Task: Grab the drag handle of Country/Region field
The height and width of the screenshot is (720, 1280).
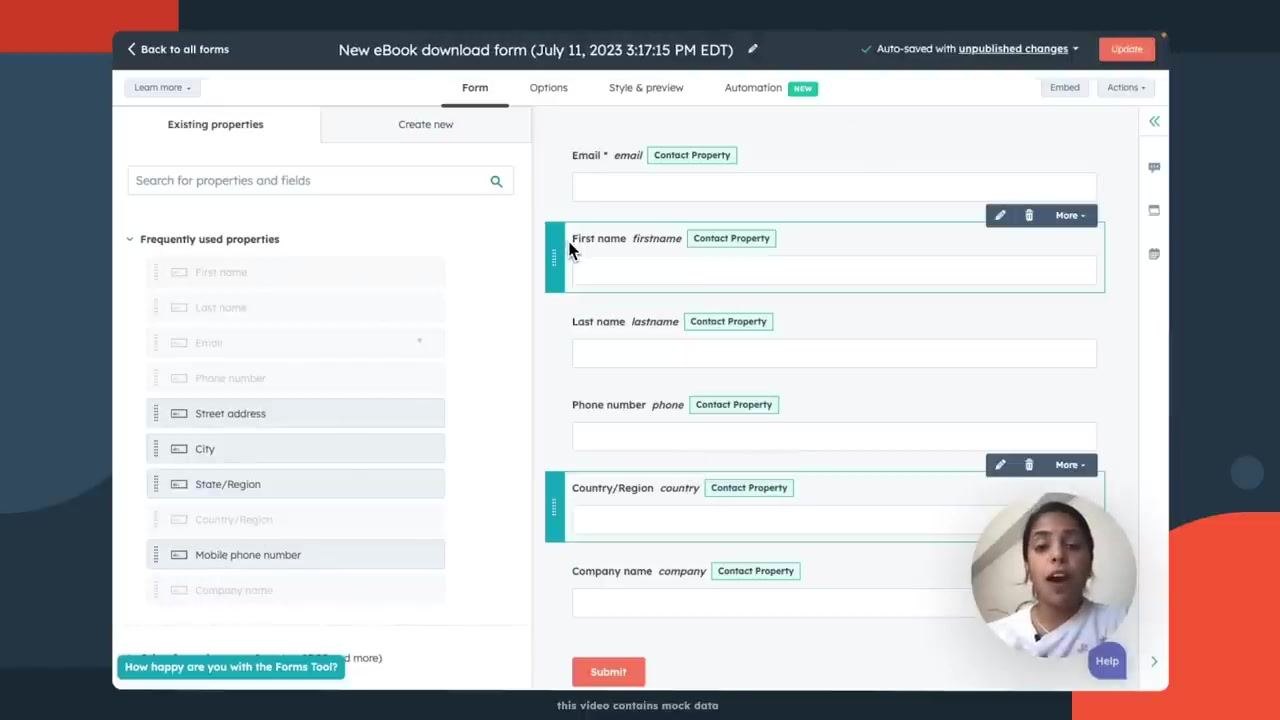Action: click(x=555, y=507)
